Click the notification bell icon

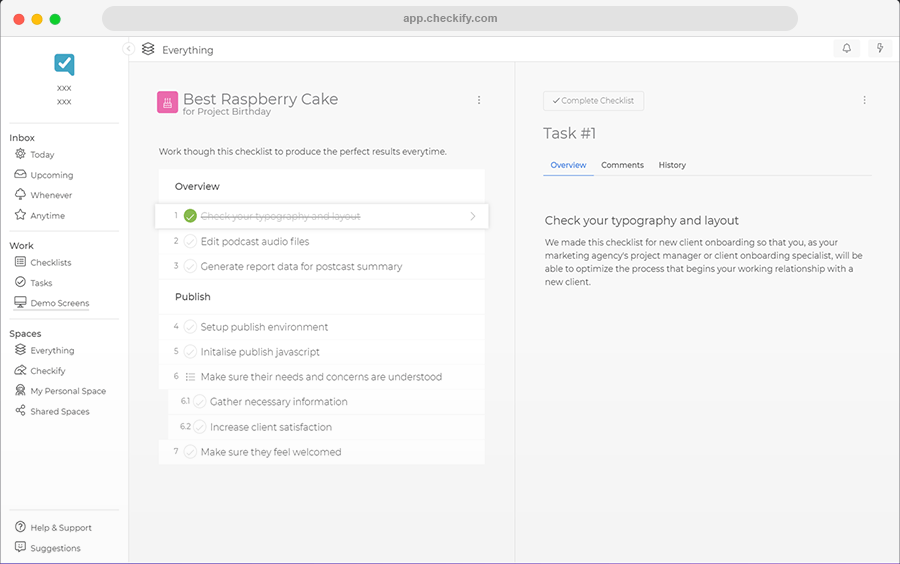pos(847,48)
